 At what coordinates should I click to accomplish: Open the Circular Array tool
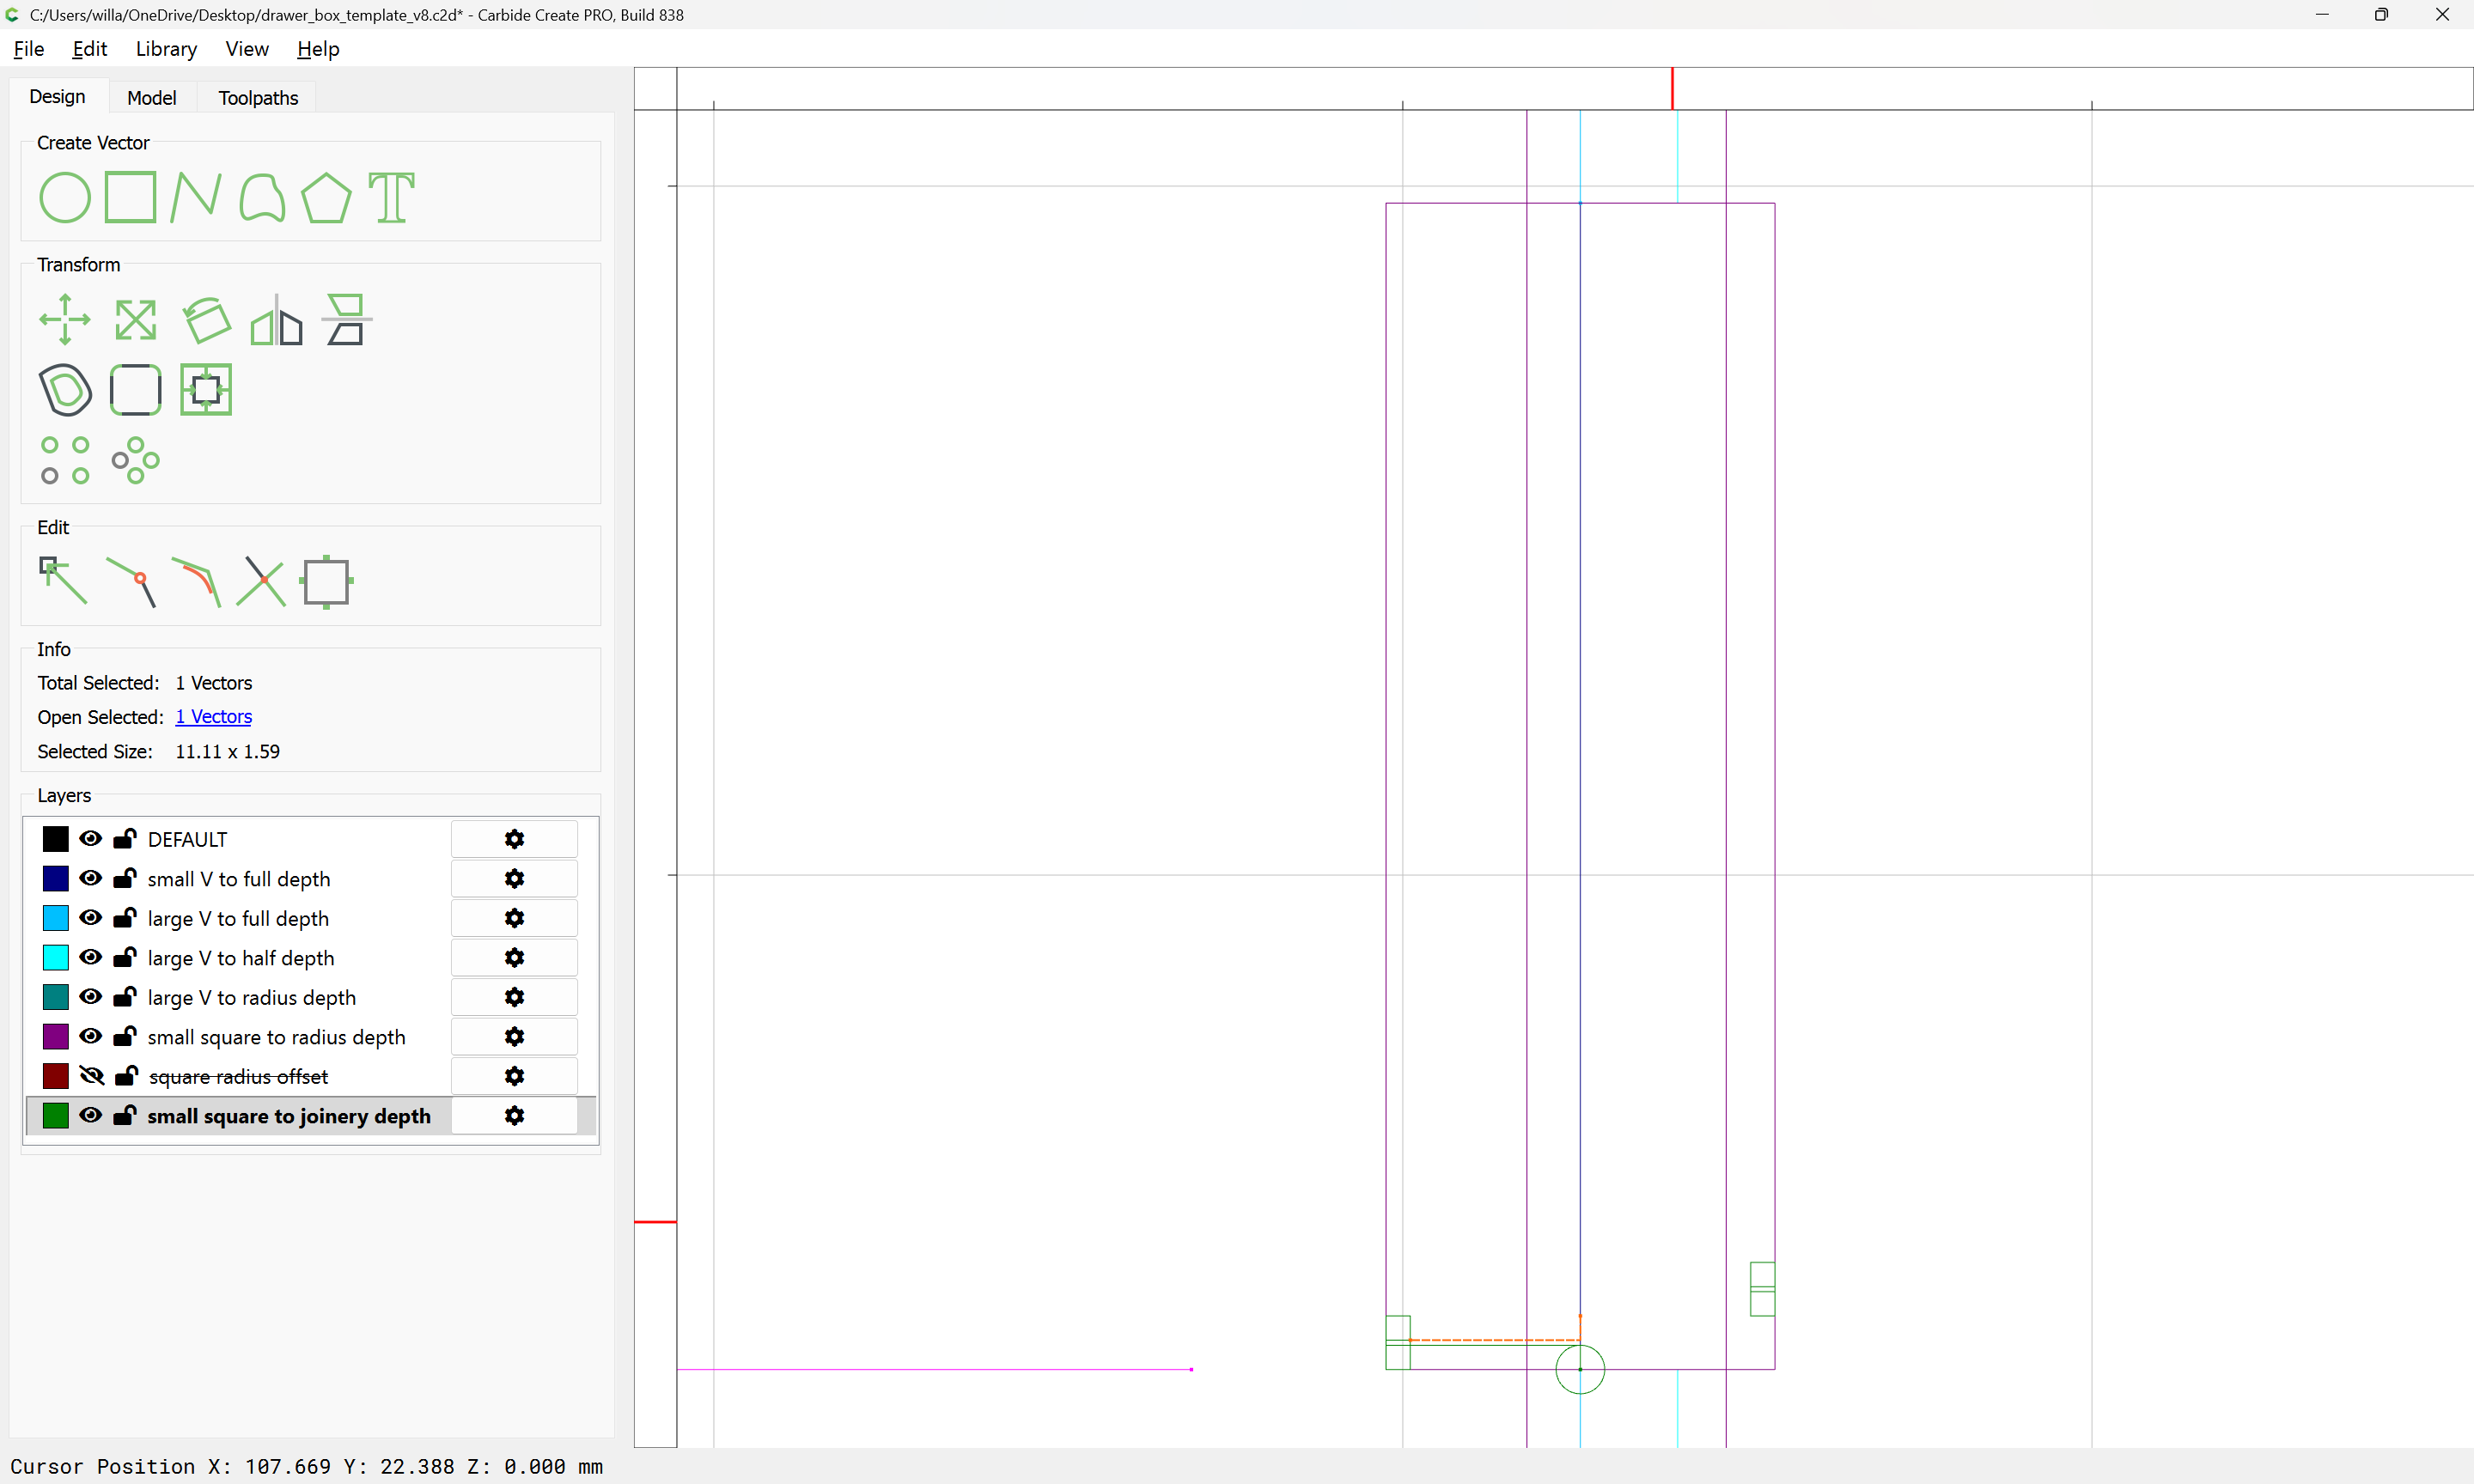pyautogui.click(x=135, y=460)
